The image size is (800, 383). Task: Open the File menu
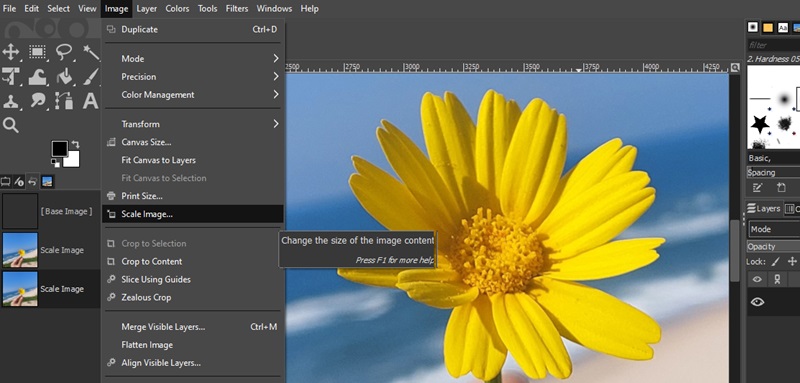point(9,9)
